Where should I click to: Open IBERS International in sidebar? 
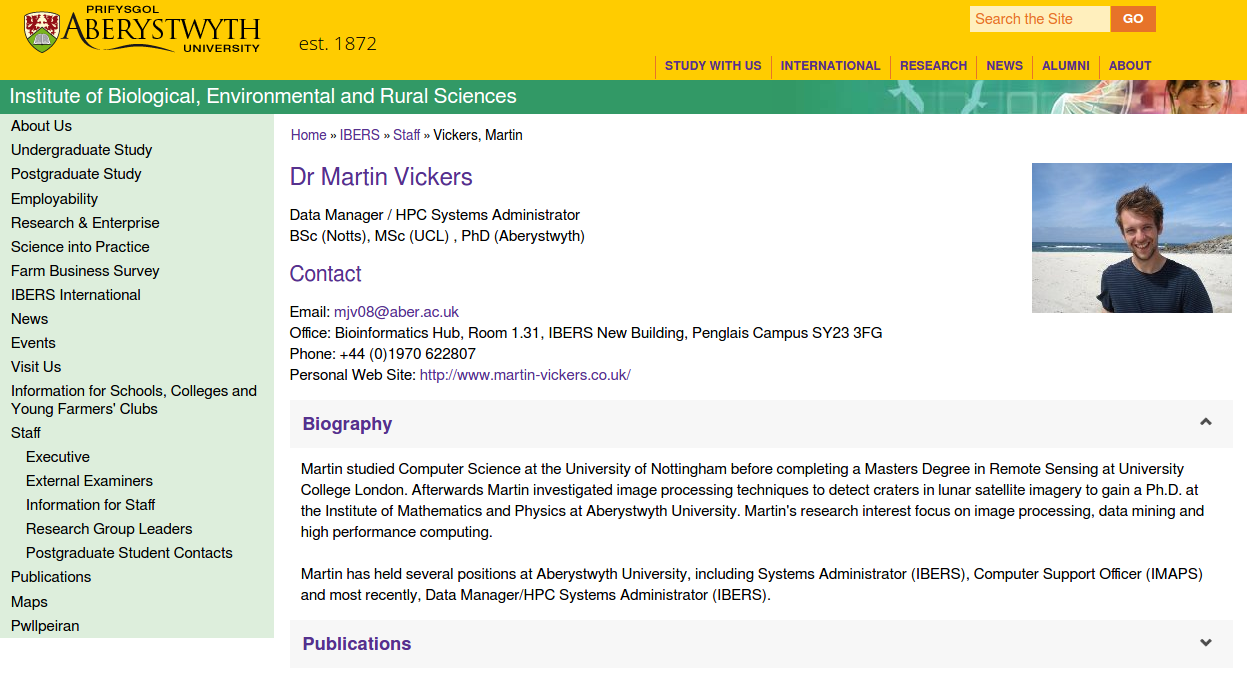click(75, 295)
